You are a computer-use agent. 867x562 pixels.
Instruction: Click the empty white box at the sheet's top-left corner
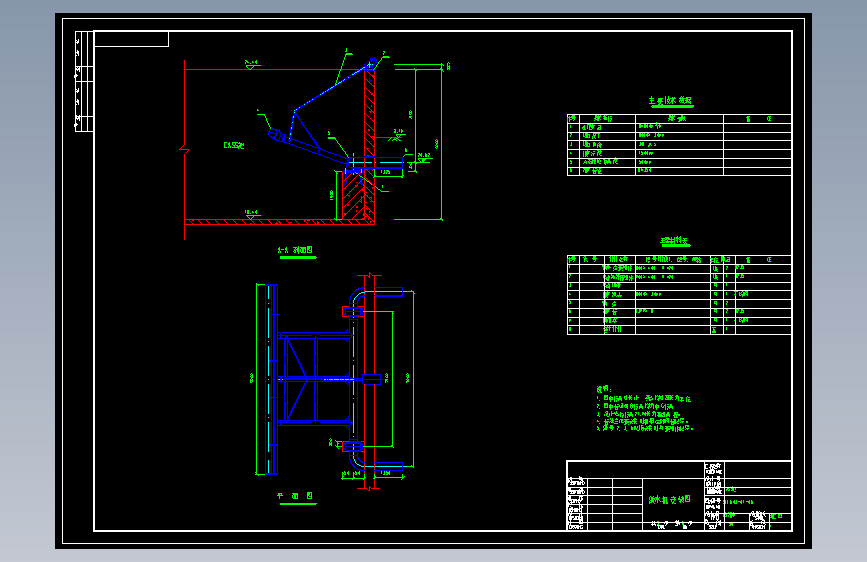coord(132,39)
